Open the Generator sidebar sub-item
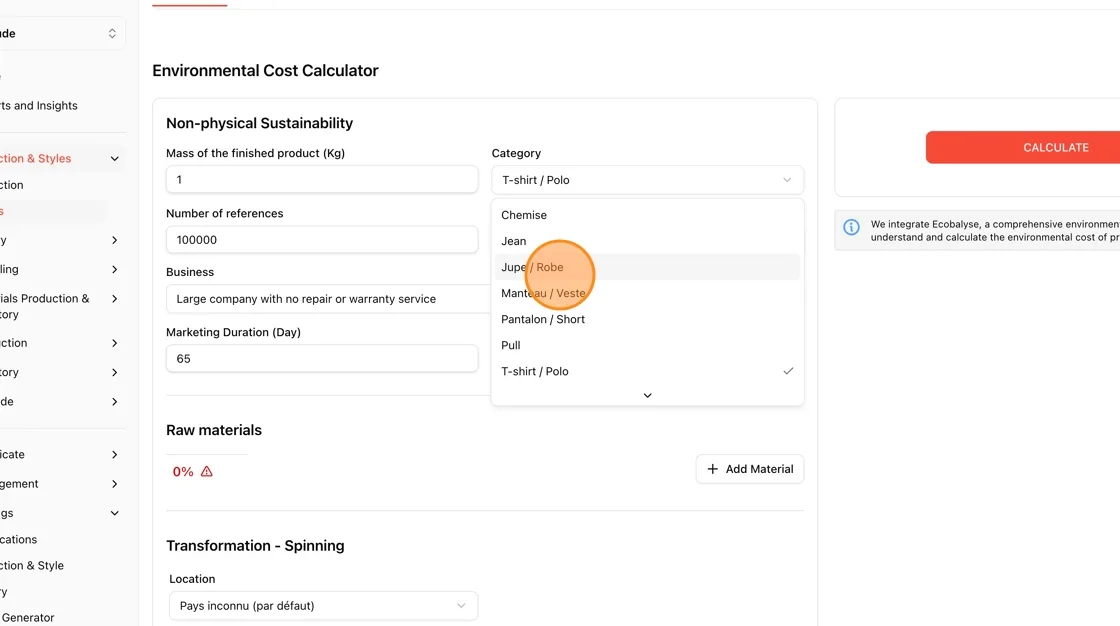 (x=27, y=617)
